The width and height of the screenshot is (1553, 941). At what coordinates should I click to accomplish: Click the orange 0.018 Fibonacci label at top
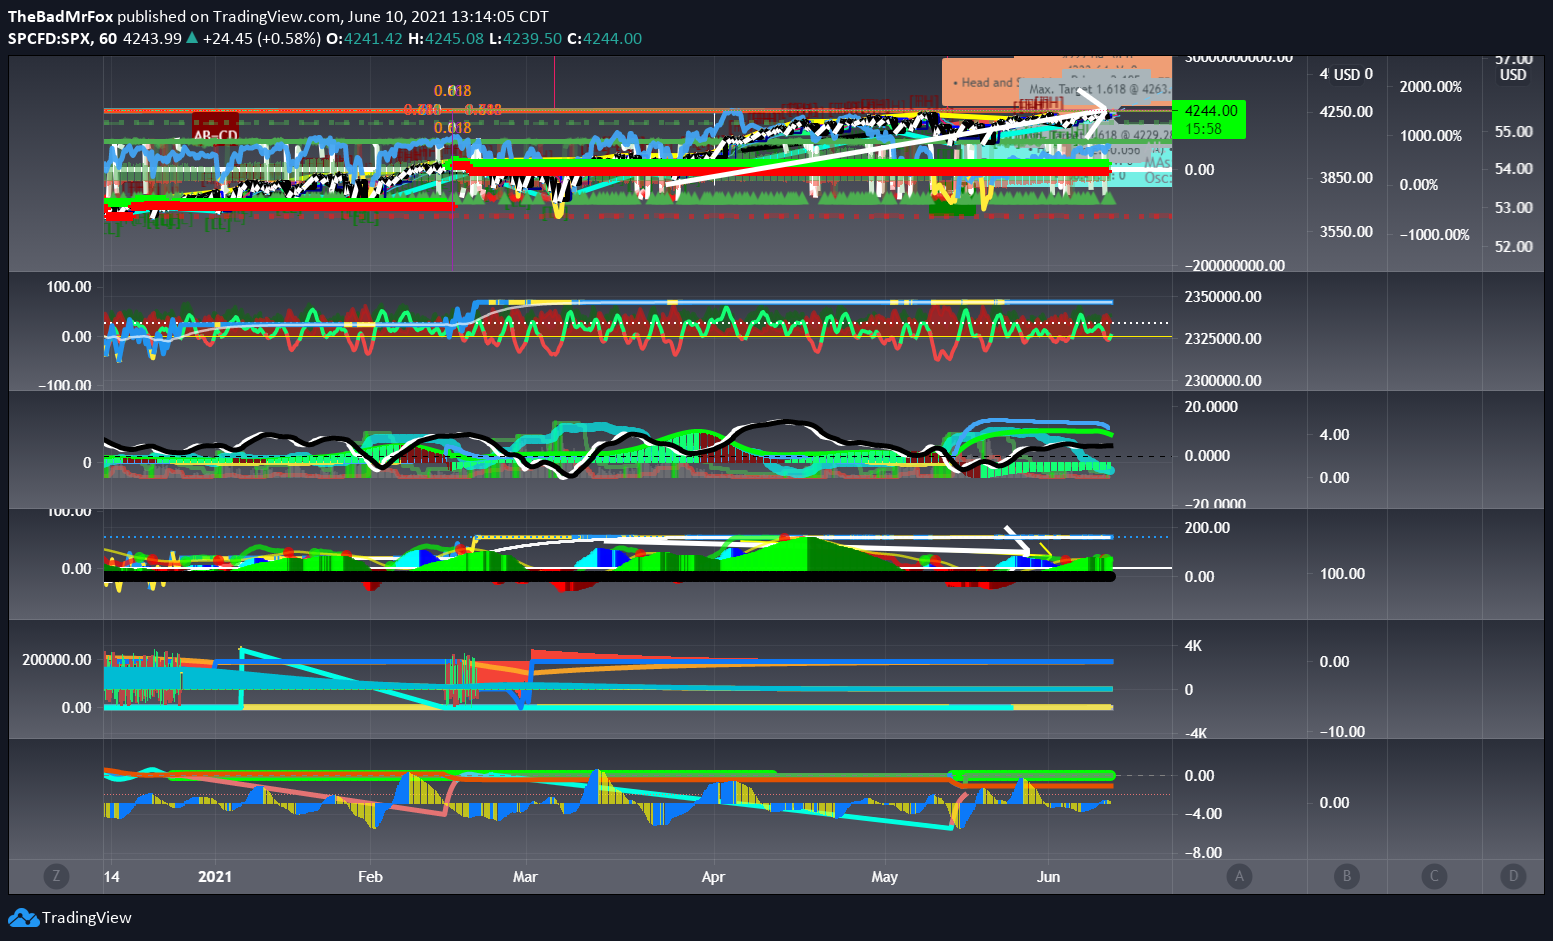(452, 90)
